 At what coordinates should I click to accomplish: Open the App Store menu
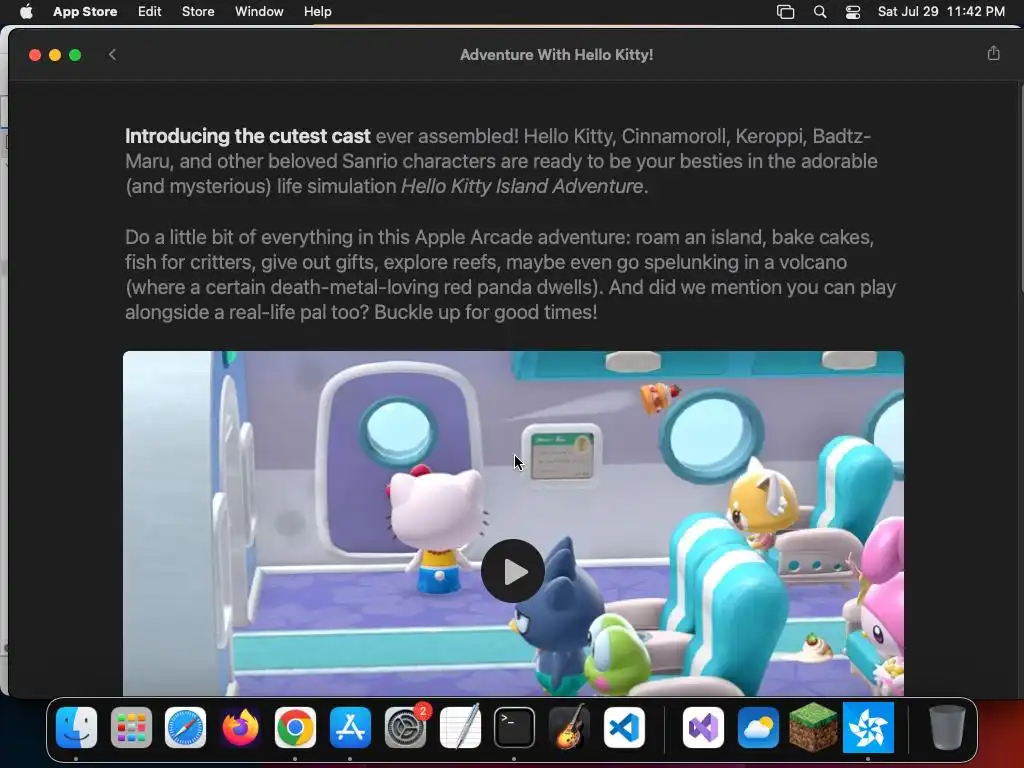(85, 12)
